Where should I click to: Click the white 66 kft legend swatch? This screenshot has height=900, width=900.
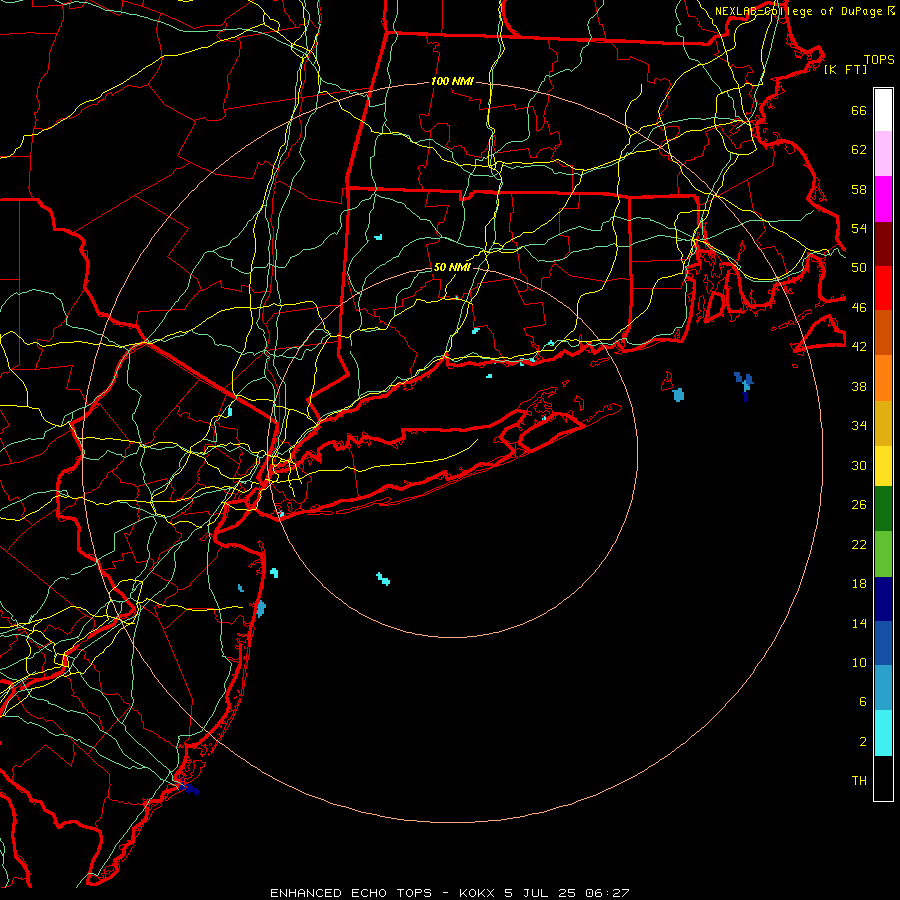[883, 110]
